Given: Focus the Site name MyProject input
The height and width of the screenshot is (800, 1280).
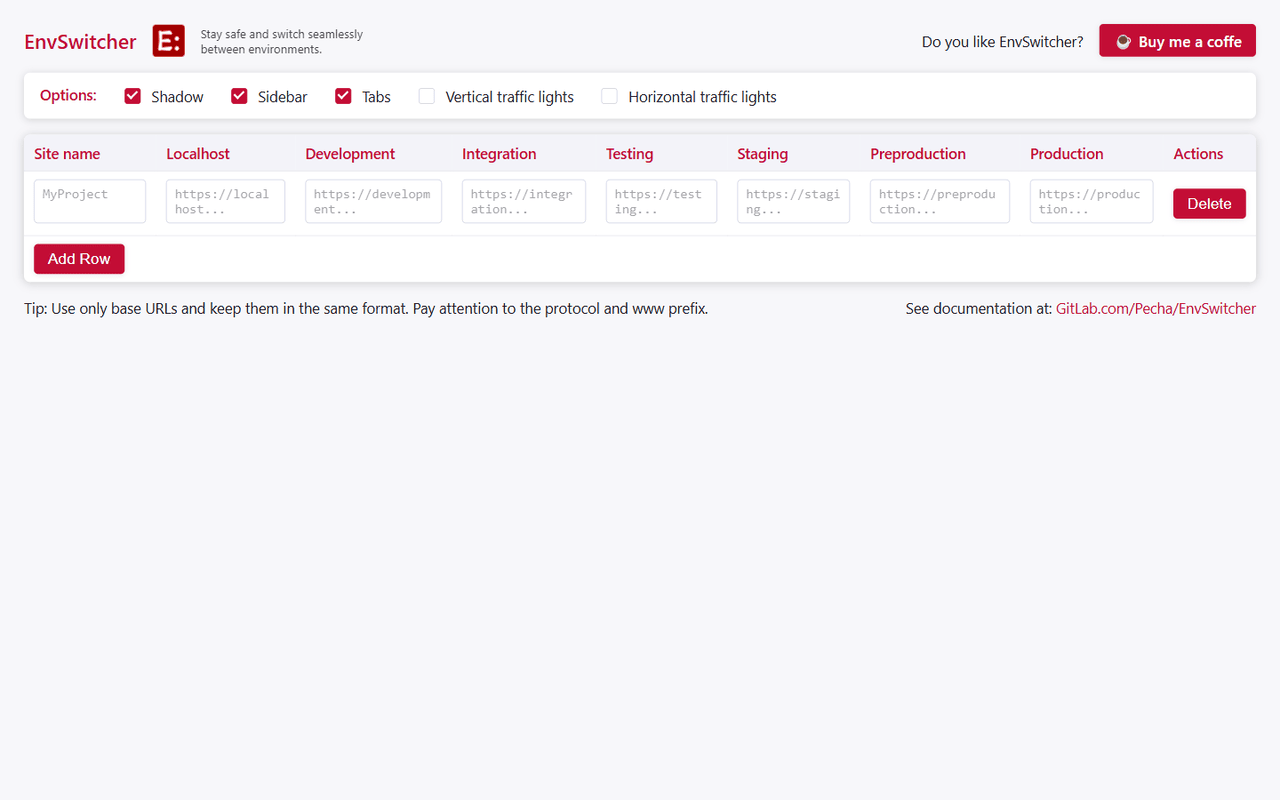Looking at the screenshot, I should 90,201.
